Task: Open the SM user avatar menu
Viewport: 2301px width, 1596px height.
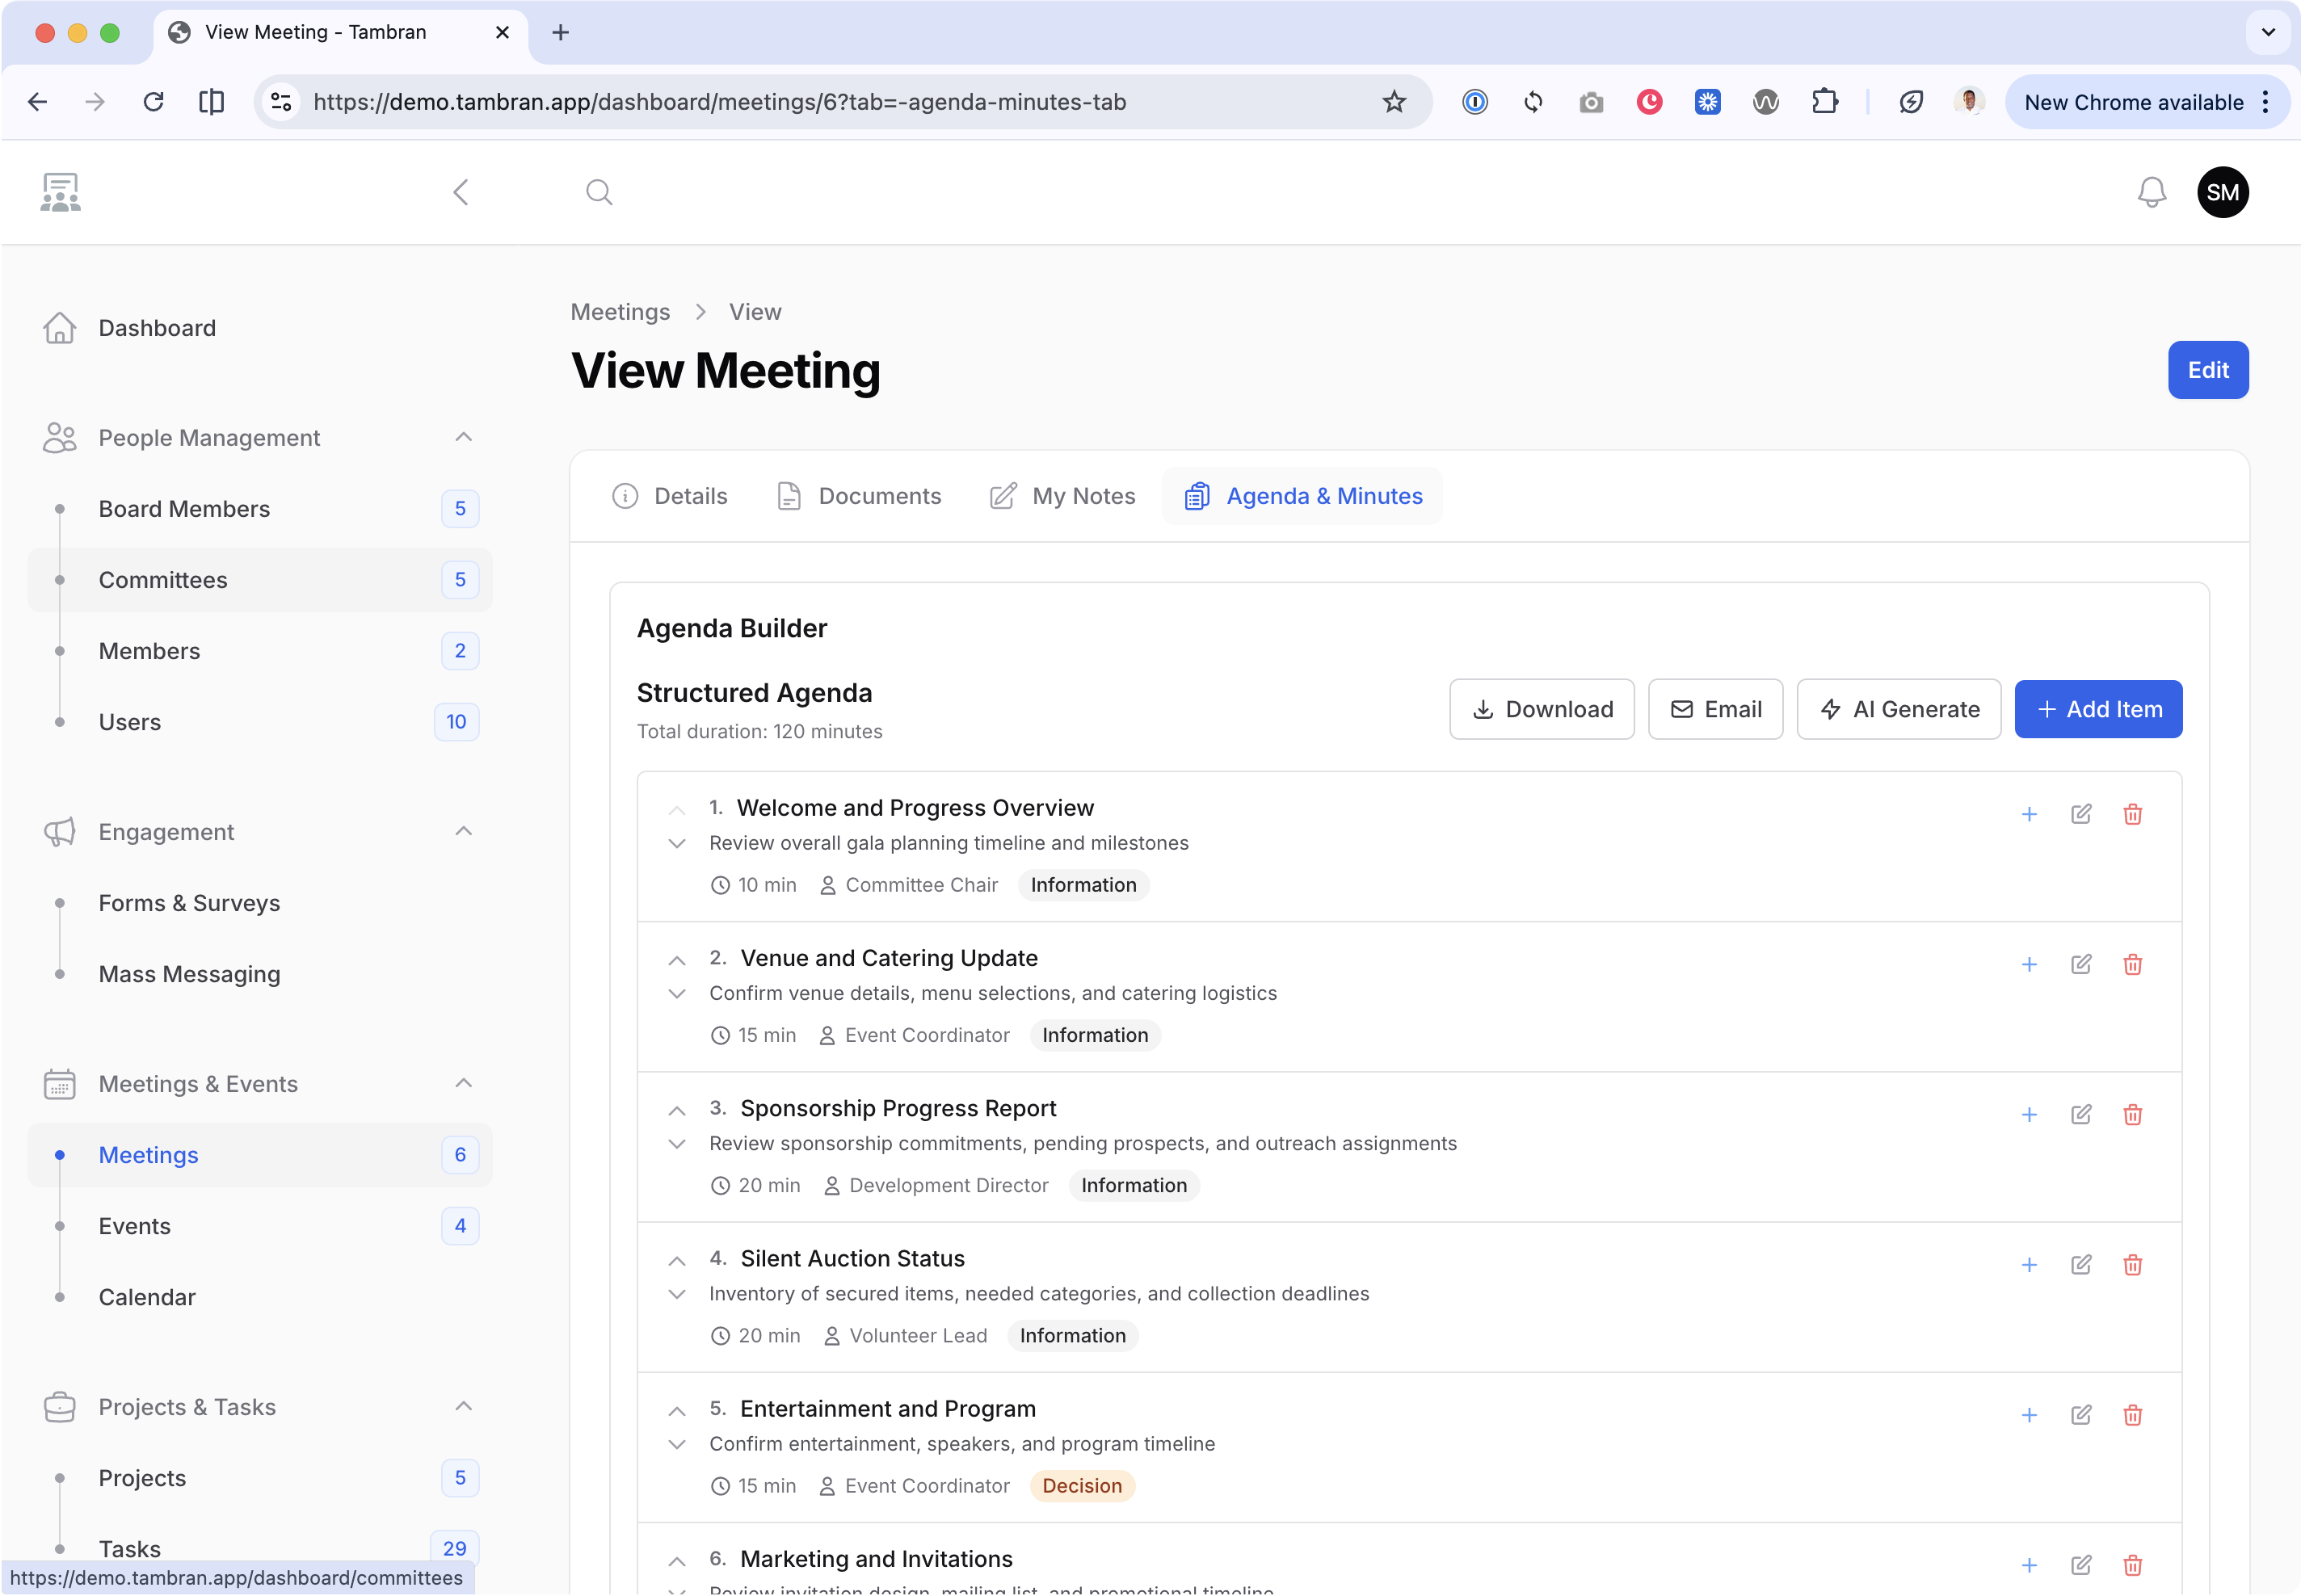Action: tap(2222, 192)
